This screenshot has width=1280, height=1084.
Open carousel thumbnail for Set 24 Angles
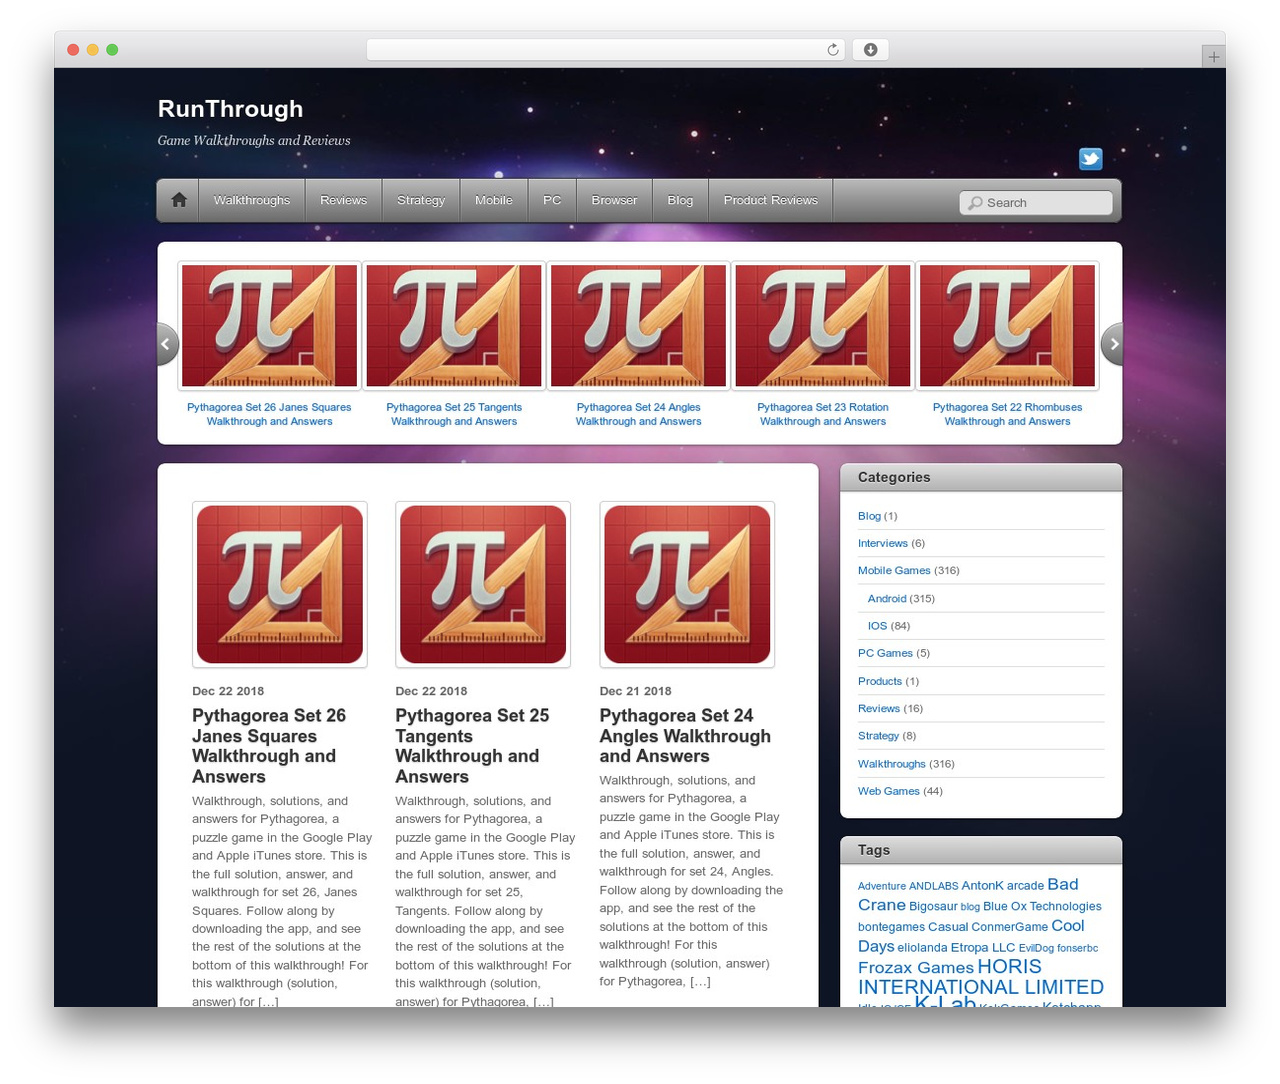638,326
